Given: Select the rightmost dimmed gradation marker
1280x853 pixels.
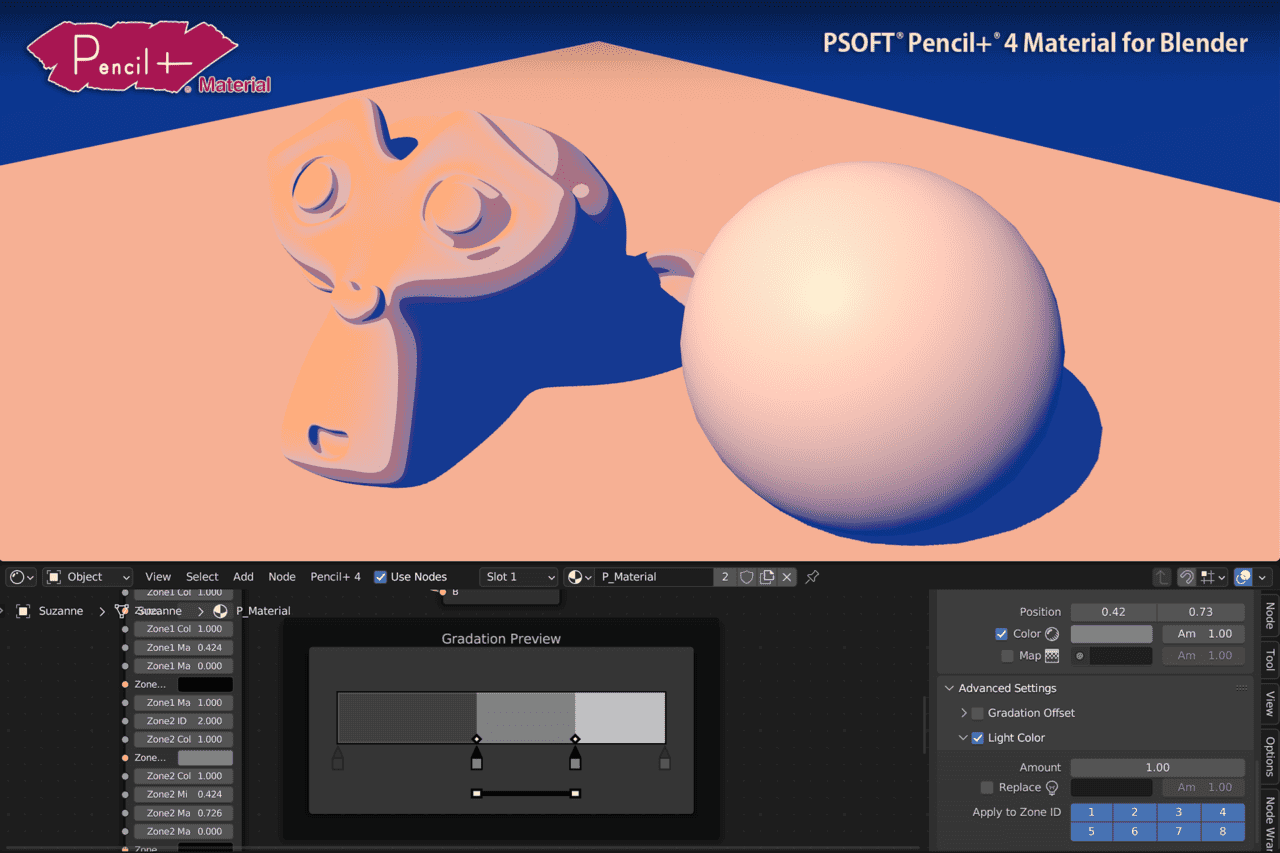Looking at the screenshot, I should point(665,759).
